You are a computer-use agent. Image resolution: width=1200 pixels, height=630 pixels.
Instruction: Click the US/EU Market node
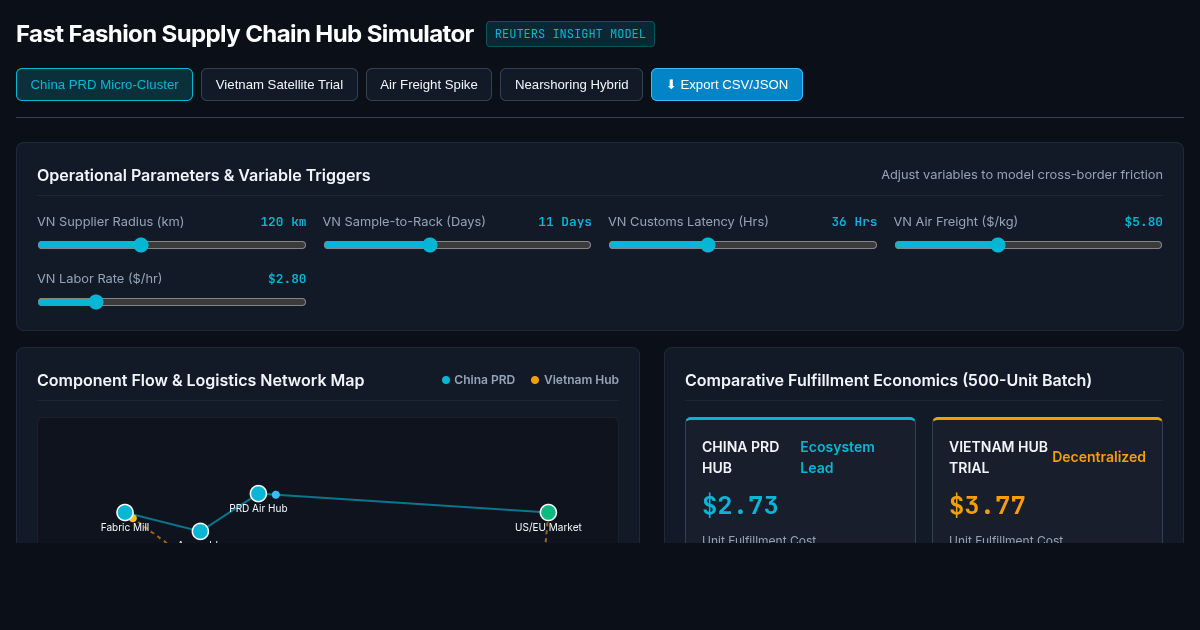click(x=548, y=512)
